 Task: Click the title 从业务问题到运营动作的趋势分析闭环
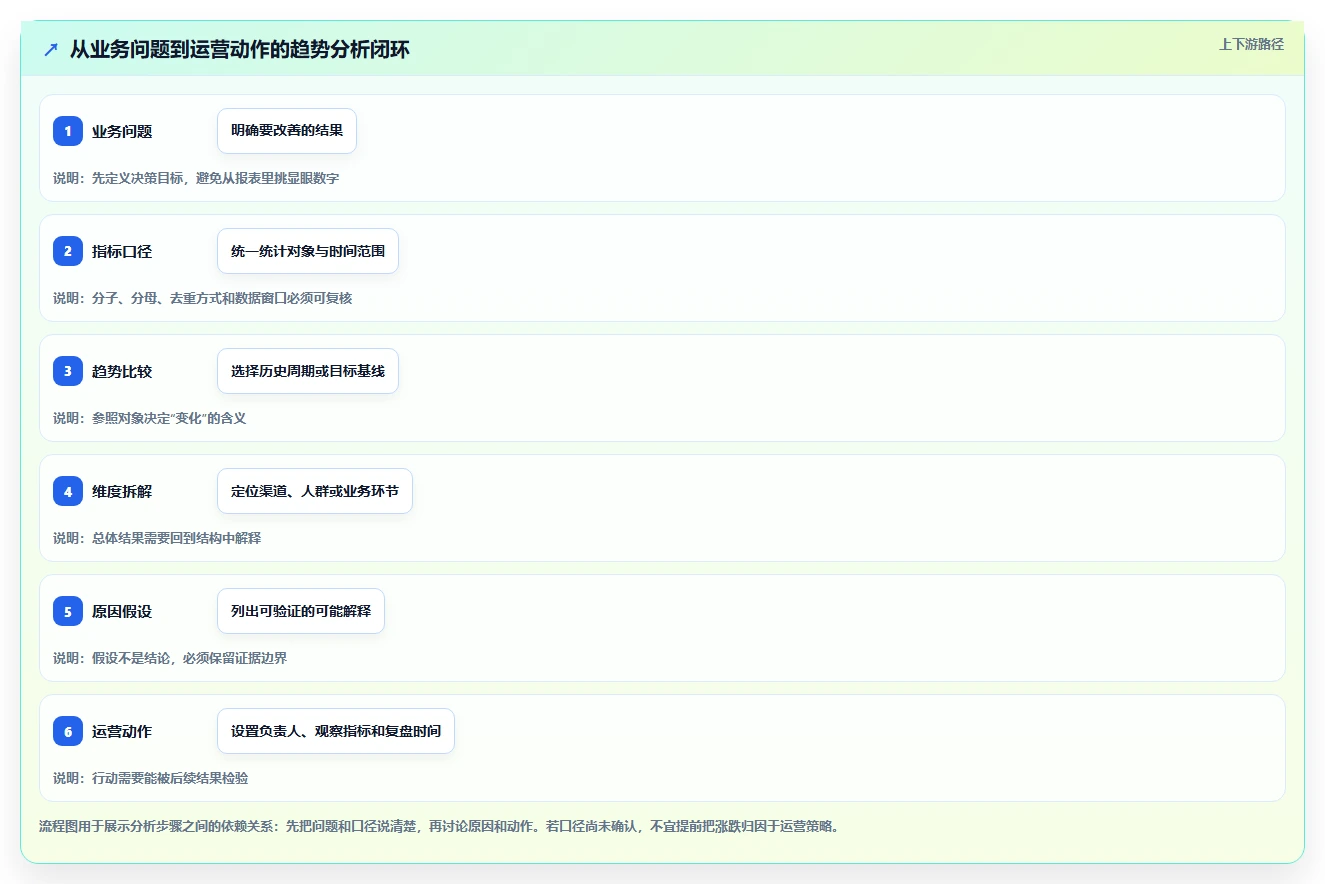tap(240, 49)
